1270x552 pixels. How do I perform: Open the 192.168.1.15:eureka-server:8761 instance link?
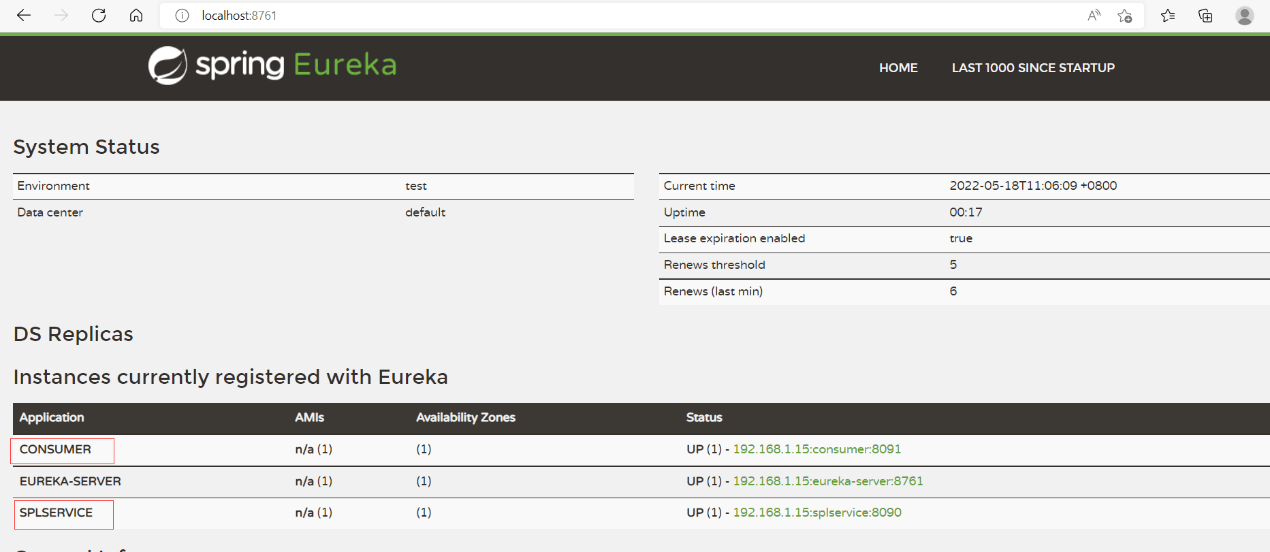pos(828,481)
